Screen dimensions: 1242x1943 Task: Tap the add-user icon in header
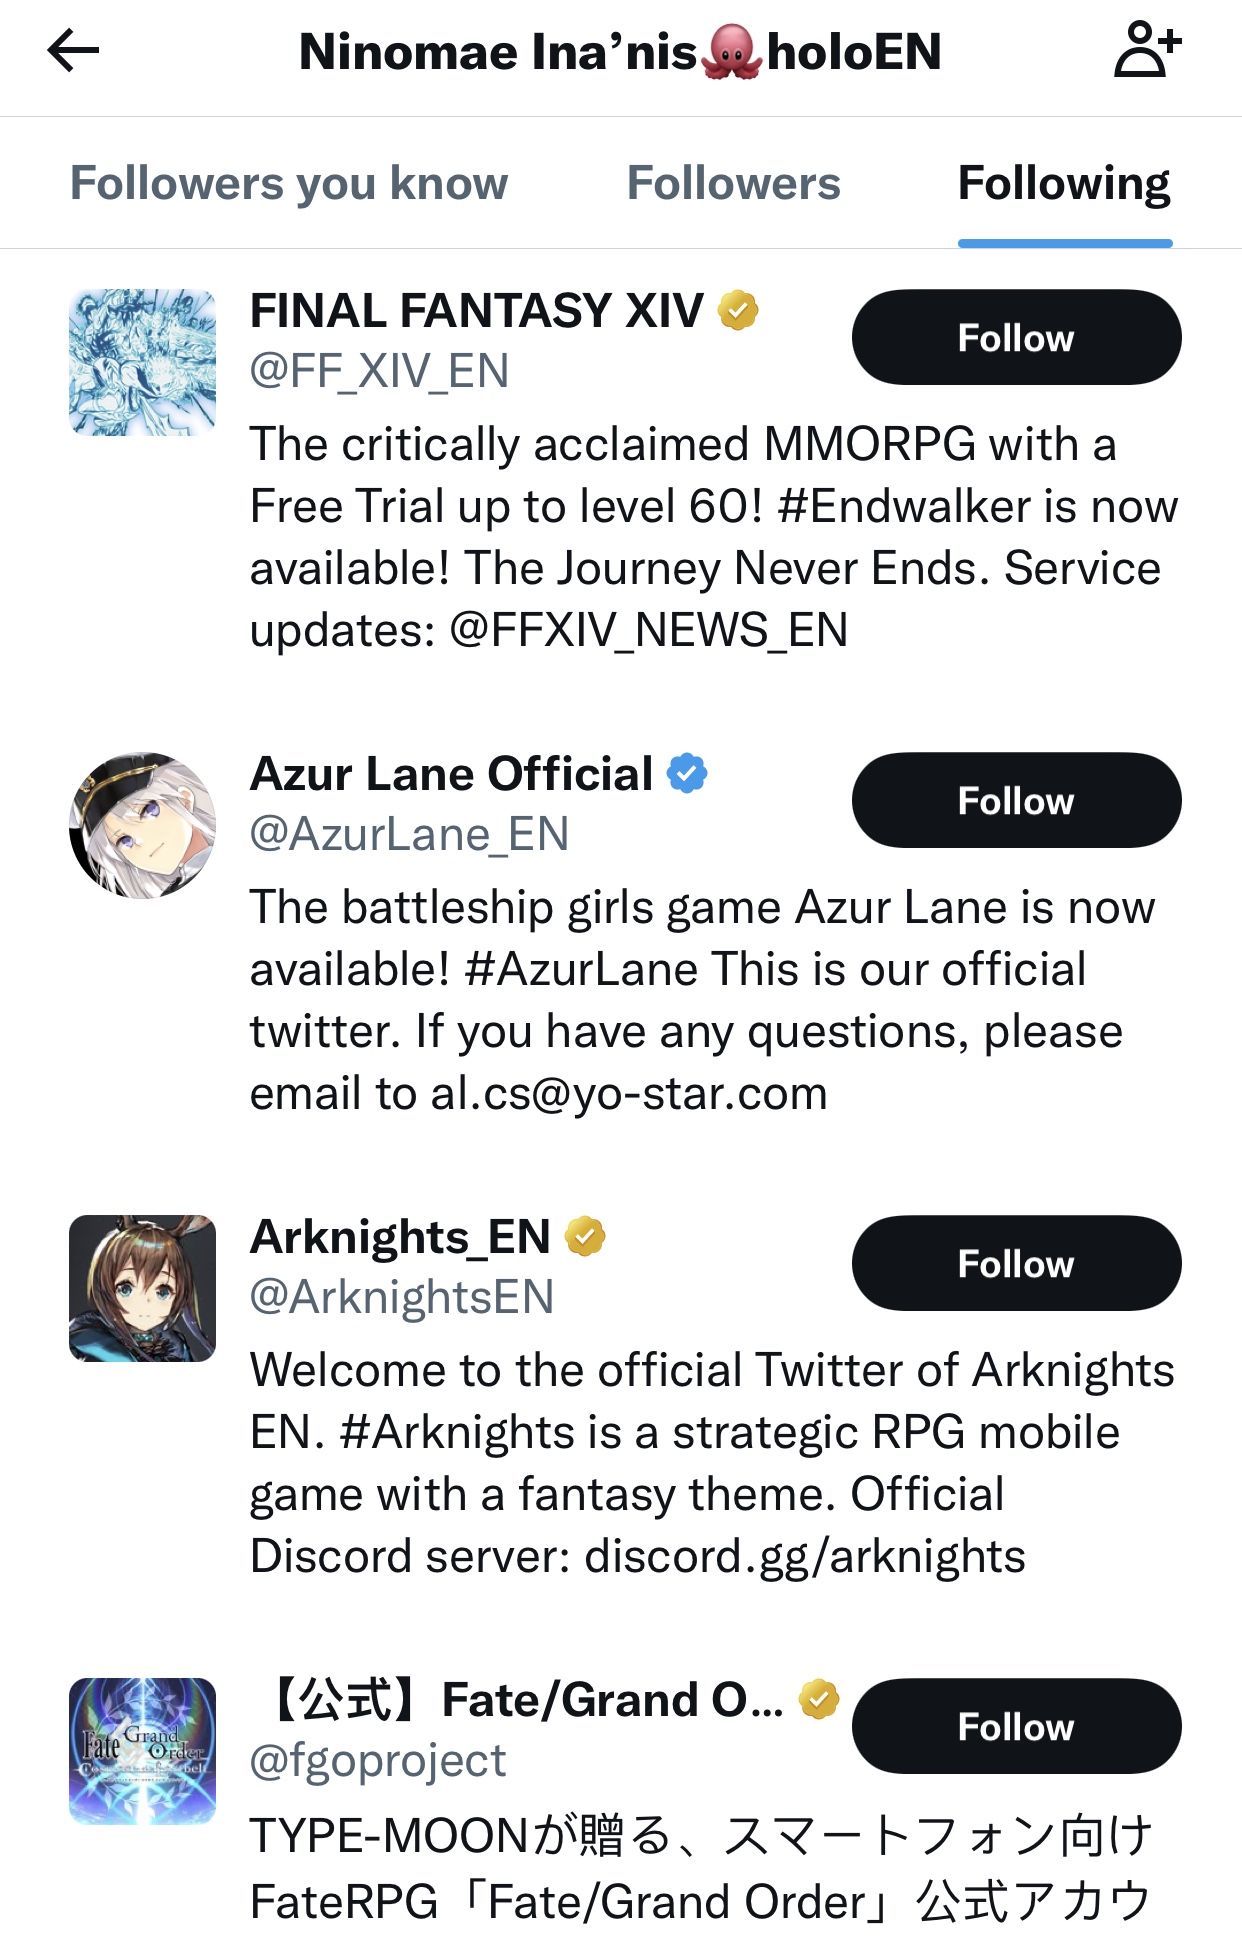coord(1147,51)
